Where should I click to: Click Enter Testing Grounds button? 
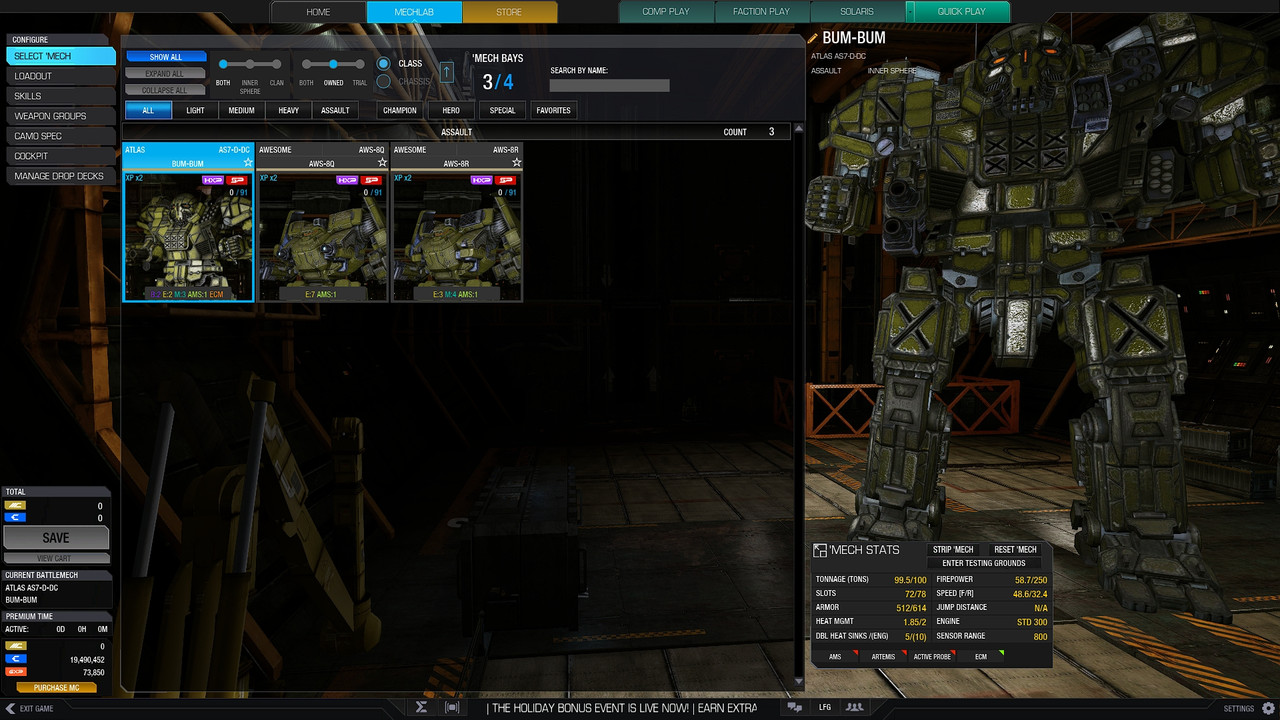(983, 563)
